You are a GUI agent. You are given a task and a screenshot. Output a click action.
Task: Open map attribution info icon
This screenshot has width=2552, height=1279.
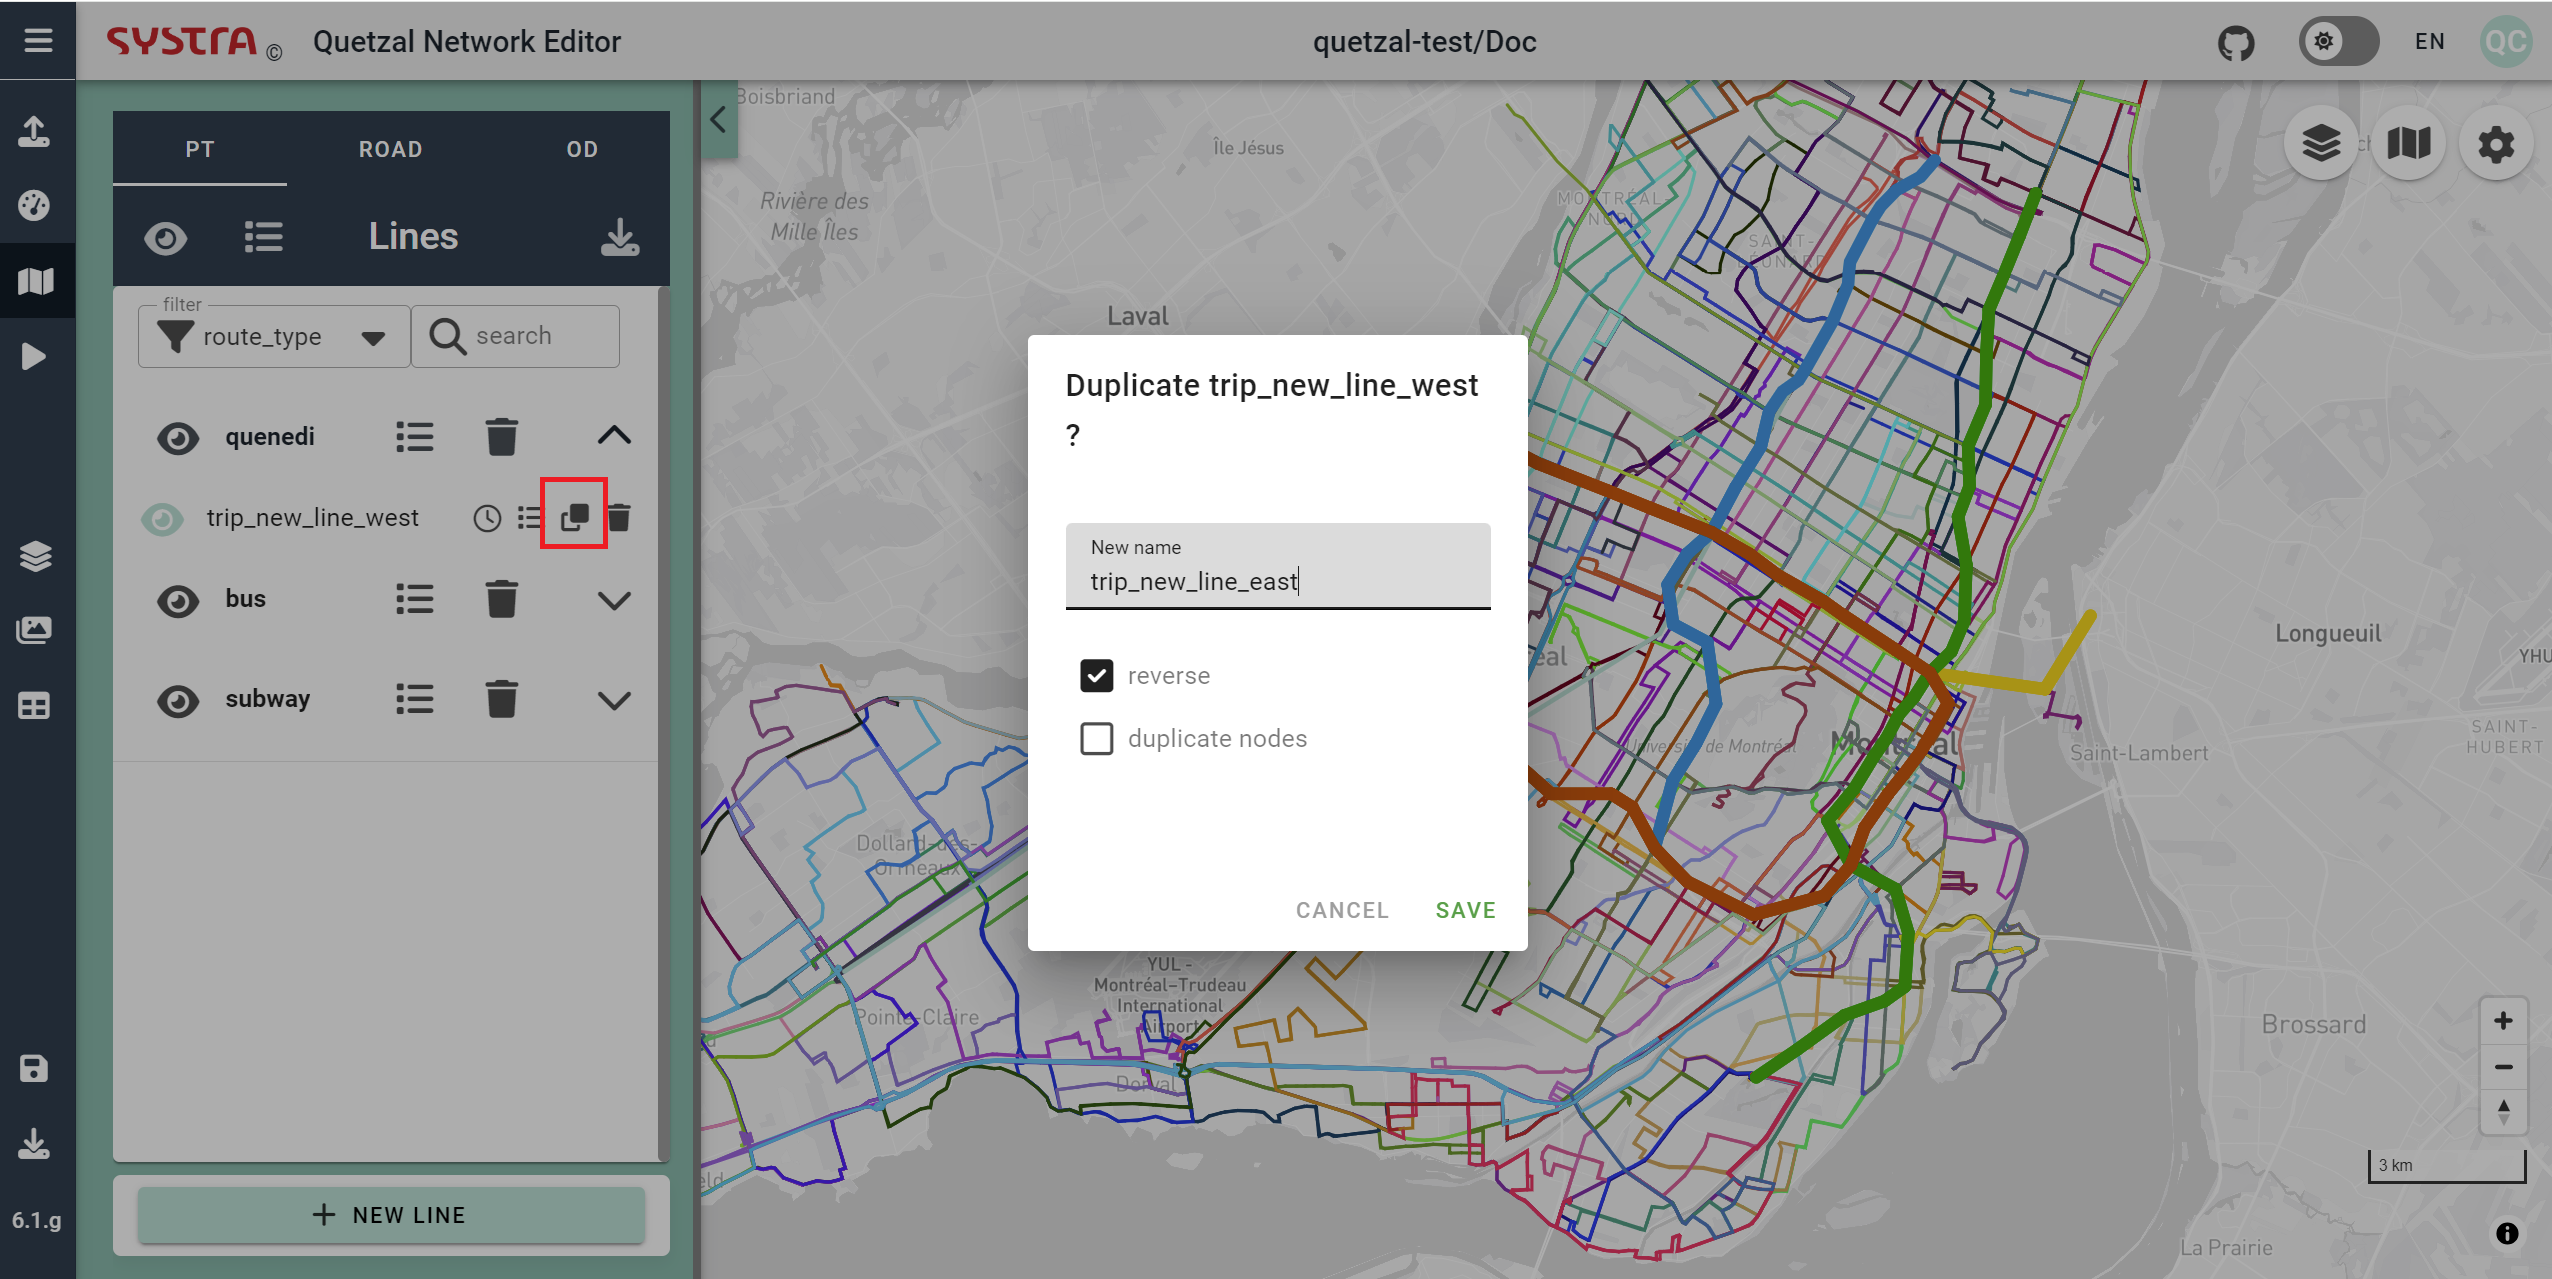[2508, 1234]
